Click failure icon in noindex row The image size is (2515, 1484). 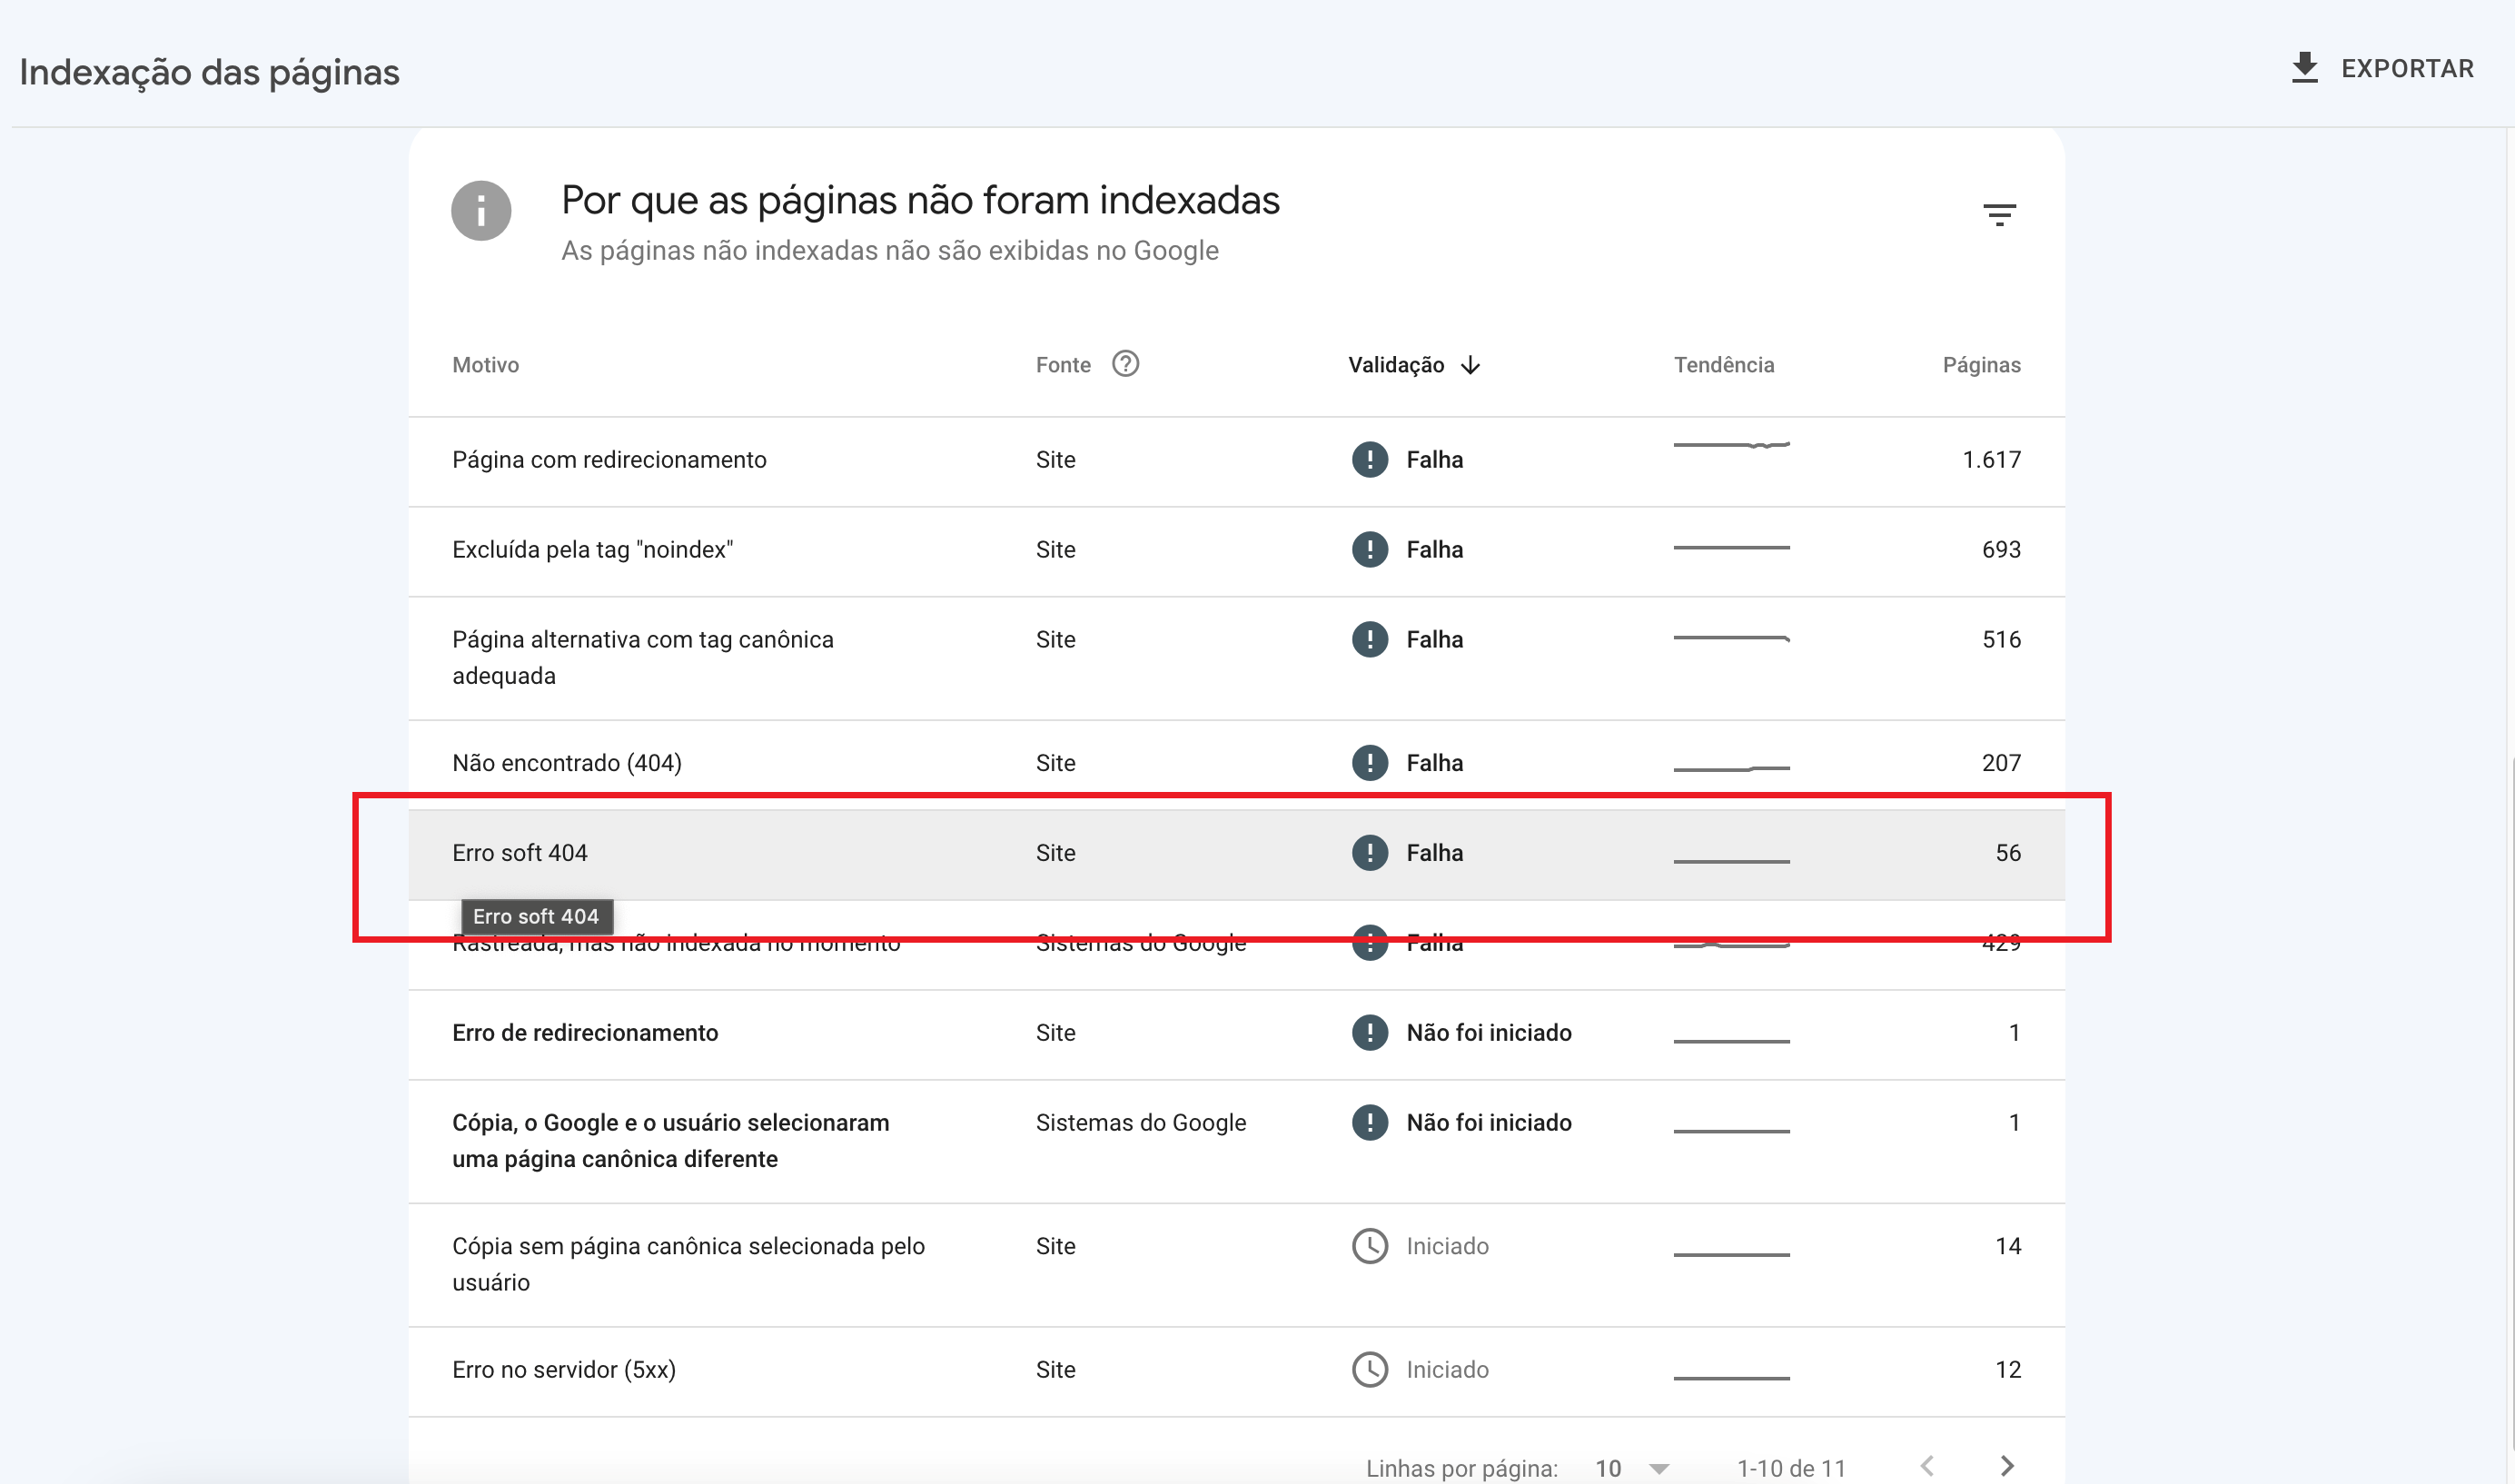coord(1369,550)
